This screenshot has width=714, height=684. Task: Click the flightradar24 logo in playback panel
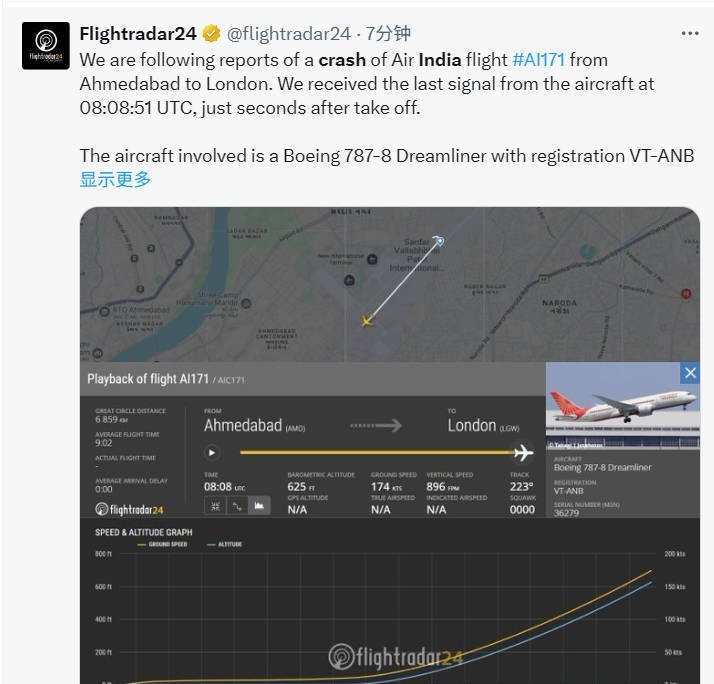pos(129,509)
